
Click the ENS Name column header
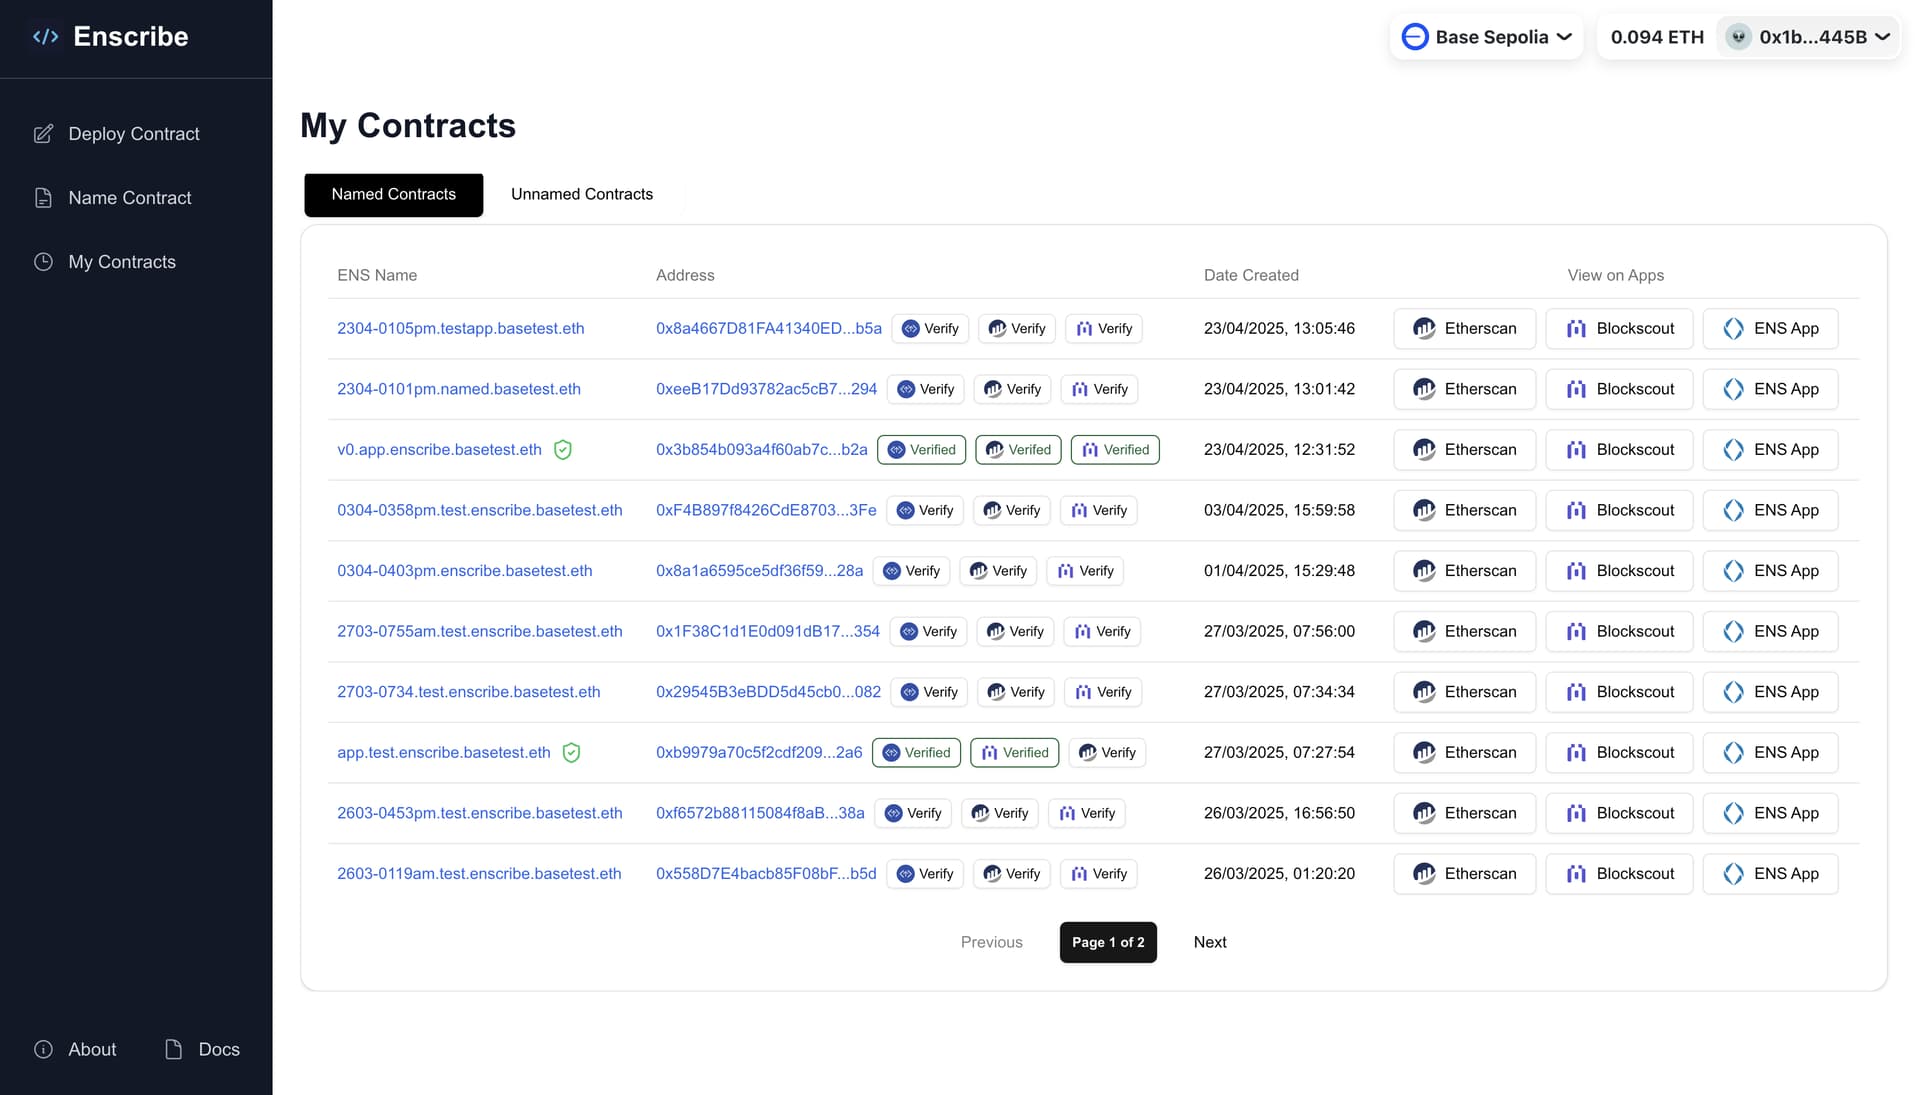click(377, 275)
